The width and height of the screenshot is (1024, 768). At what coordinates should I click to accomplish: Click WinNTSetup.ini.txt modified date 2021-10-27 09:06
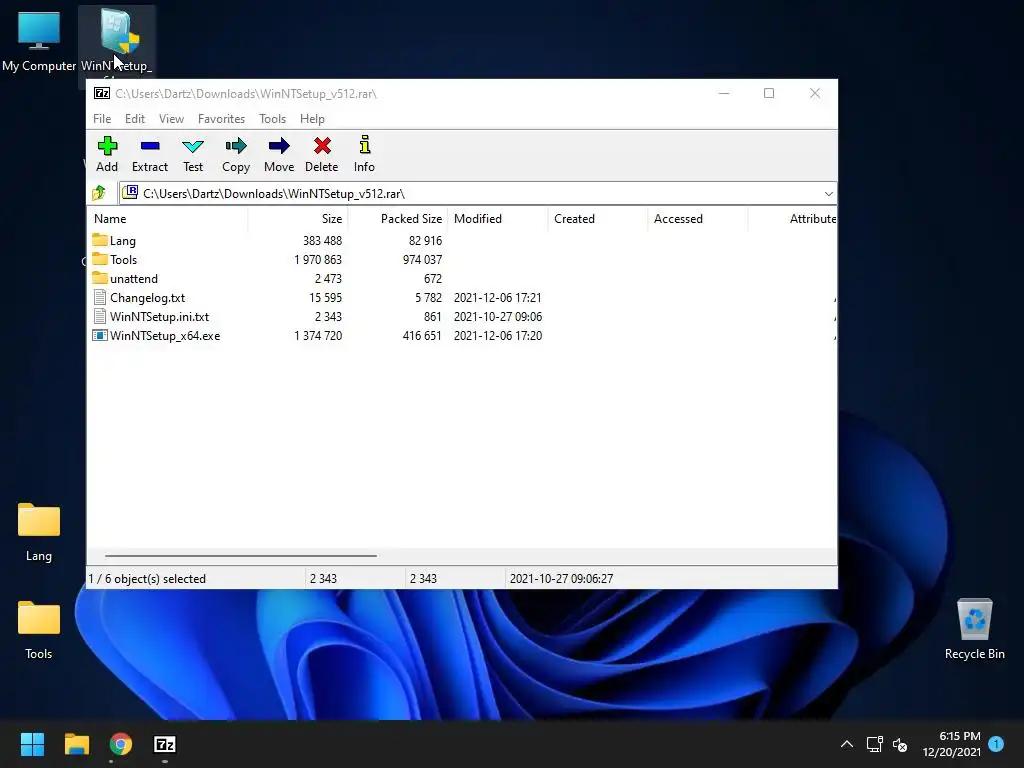[498, 317]
